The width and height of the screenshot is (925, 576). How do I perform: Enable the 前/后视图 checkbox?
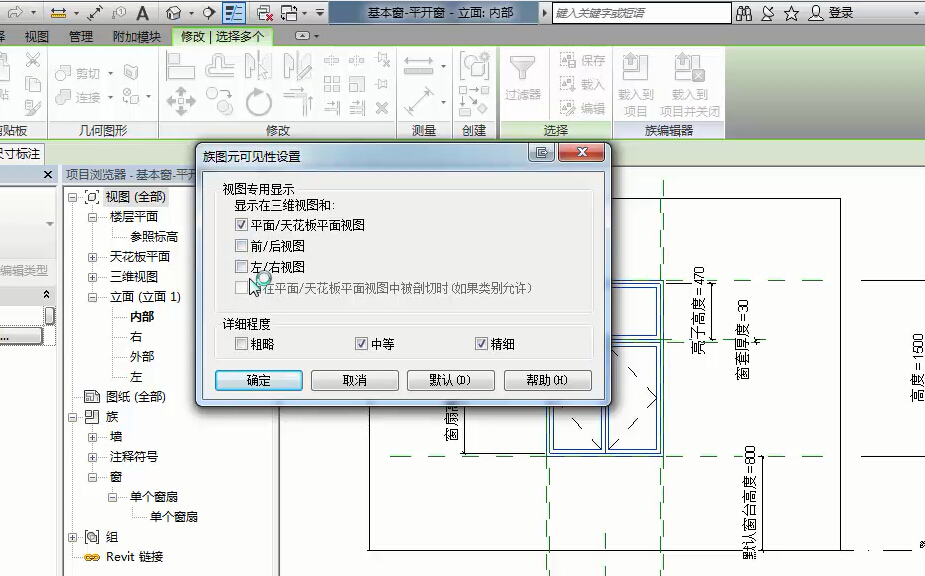coord(241,246)
